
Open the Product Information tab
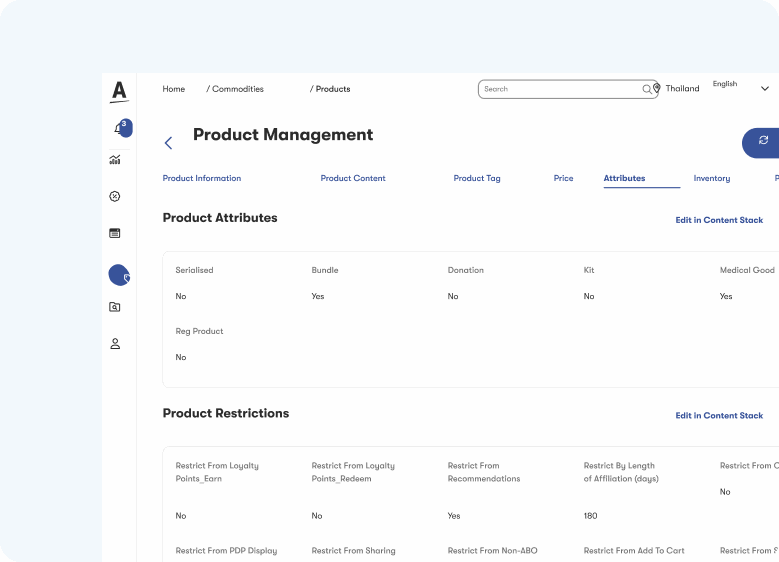pyautogui.click(x=202, y=178)
